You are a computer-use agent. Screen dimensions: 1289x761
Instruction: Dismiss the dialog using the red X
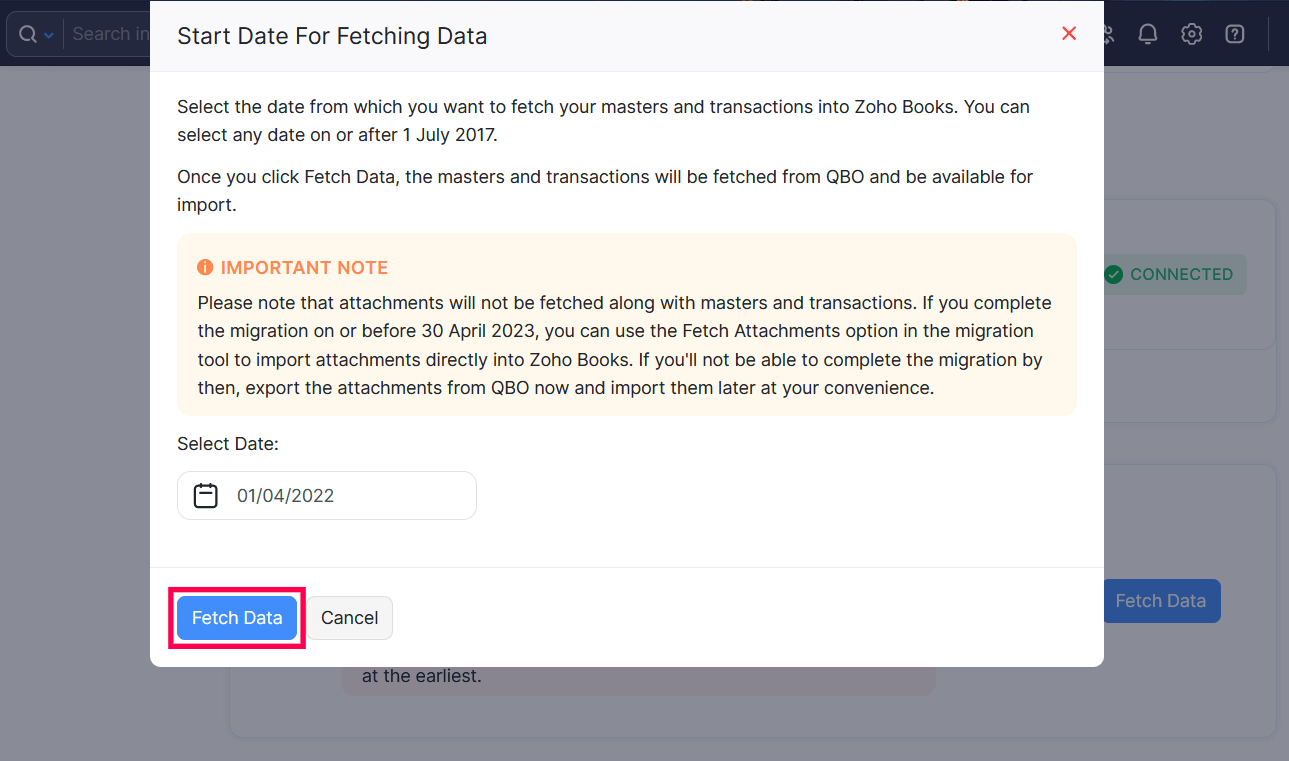1068,33
